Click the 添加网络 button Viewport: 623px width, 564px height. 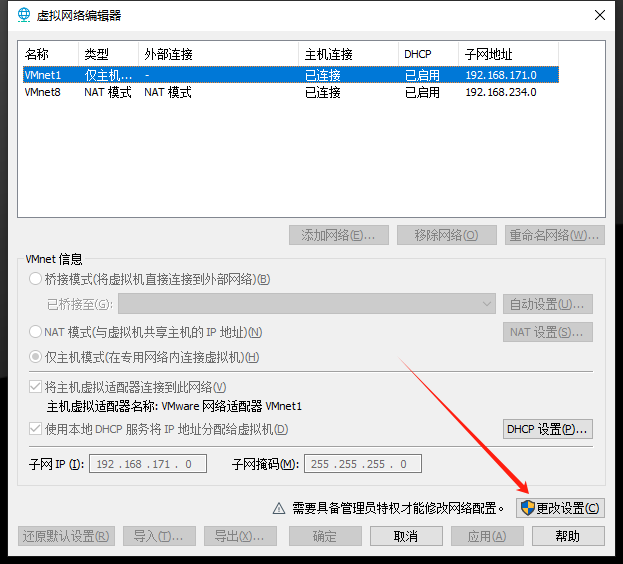(339, 235)
